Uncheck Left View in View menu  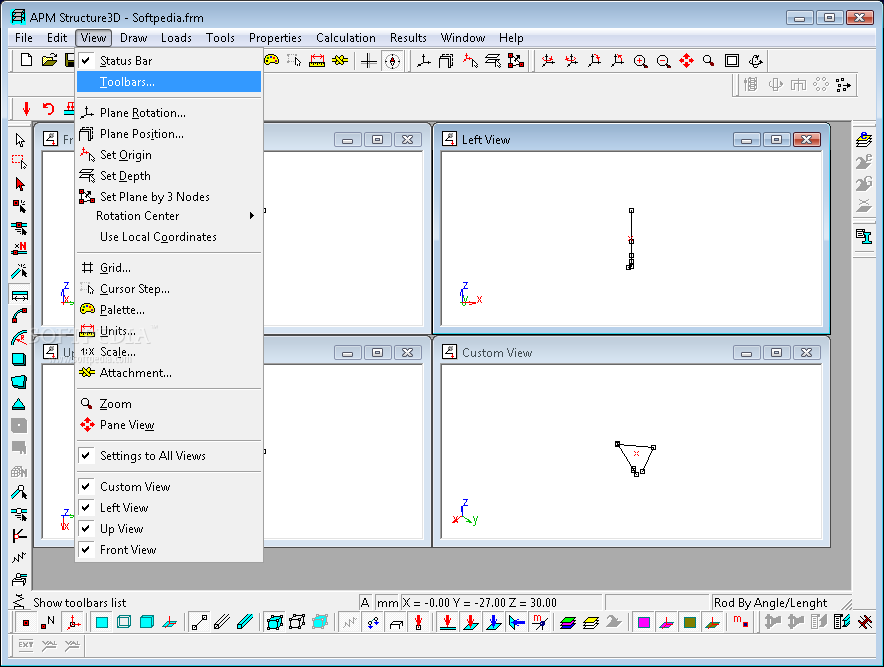click(x=169, y=507)
